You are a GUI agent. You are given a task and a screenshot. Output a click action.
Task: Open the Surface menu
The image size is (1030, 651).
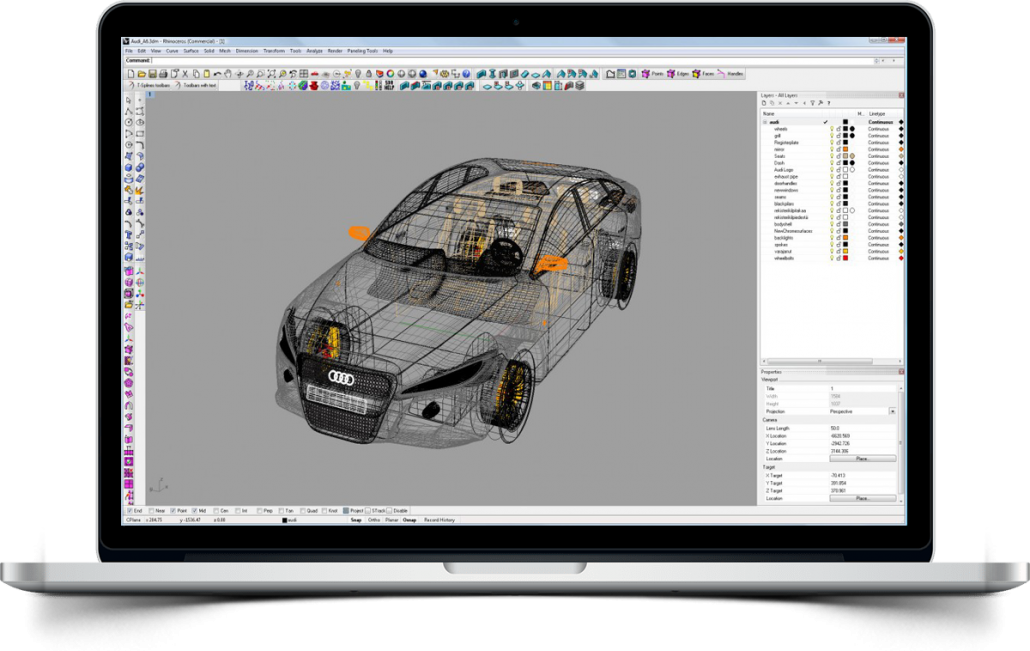190,51
